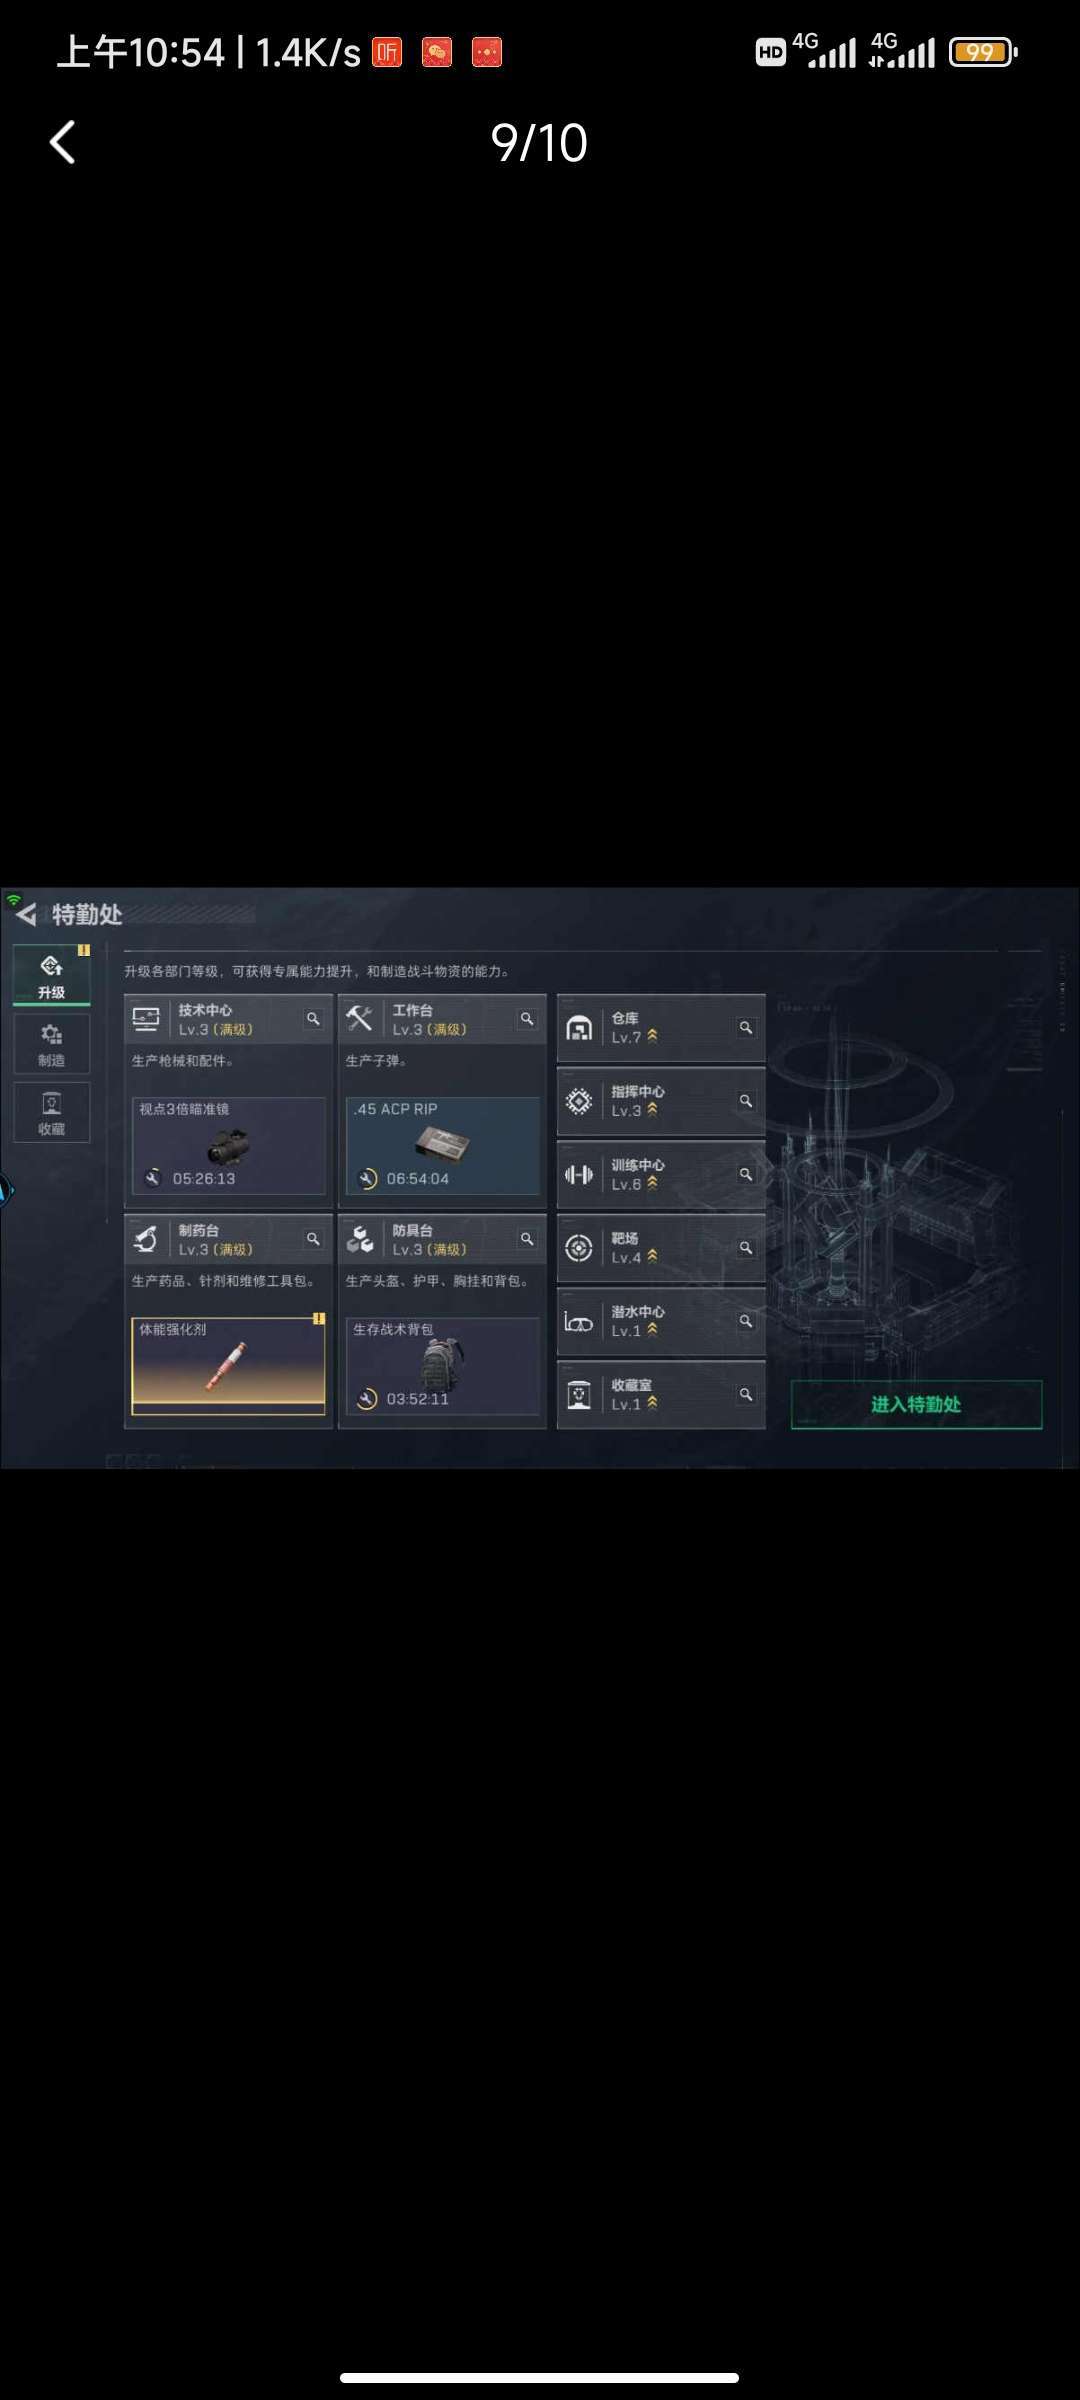The height and width of the screenshot is (2400, 1080).
Task: Open 生存战术背包 production slot
Action: [442, 1366]
